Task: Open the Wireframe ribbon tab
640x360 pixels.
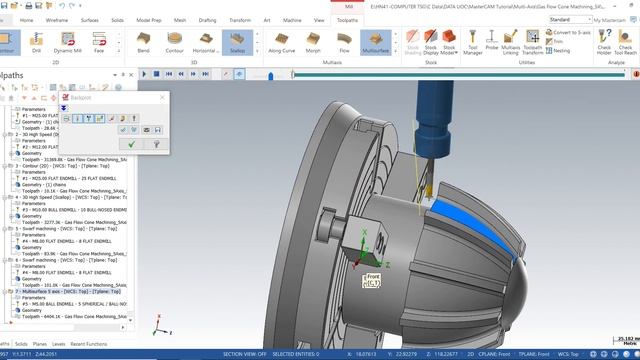Action: 57,20
